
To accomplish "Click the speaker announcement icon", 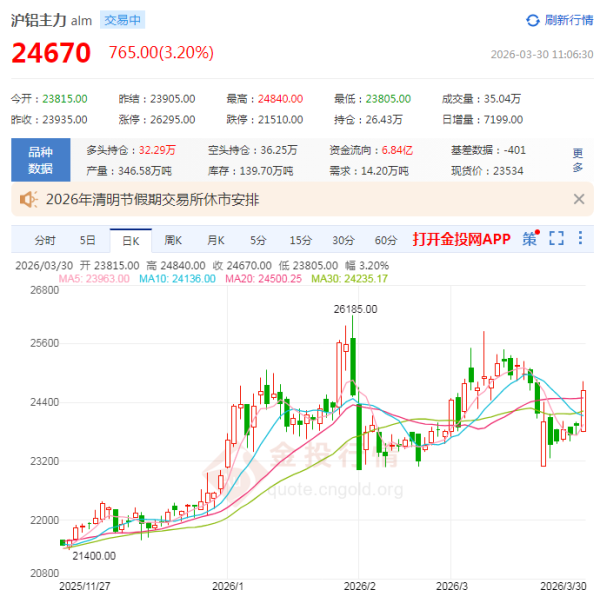I will point(29,199).
